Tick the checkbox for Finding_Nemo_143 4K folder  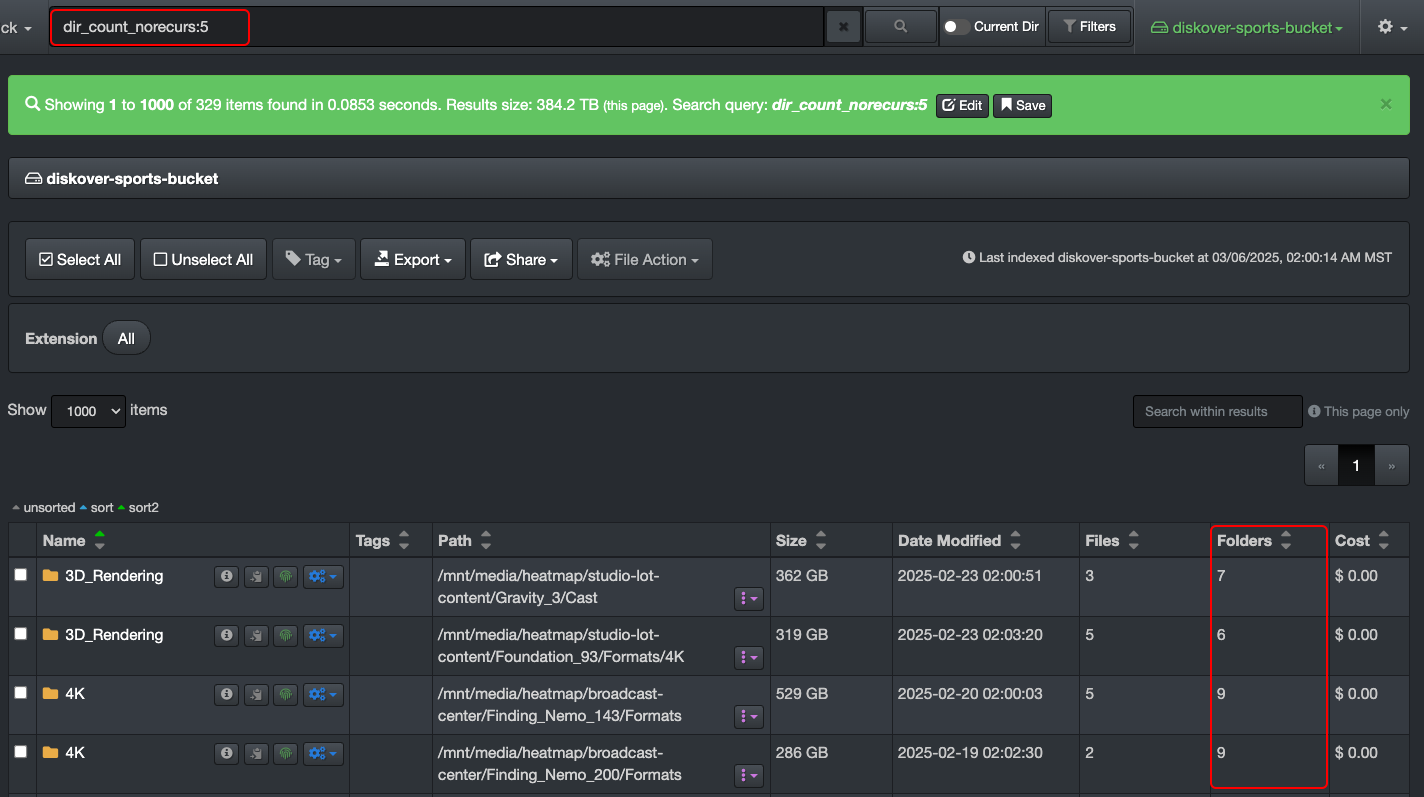[x=21, y=693]
